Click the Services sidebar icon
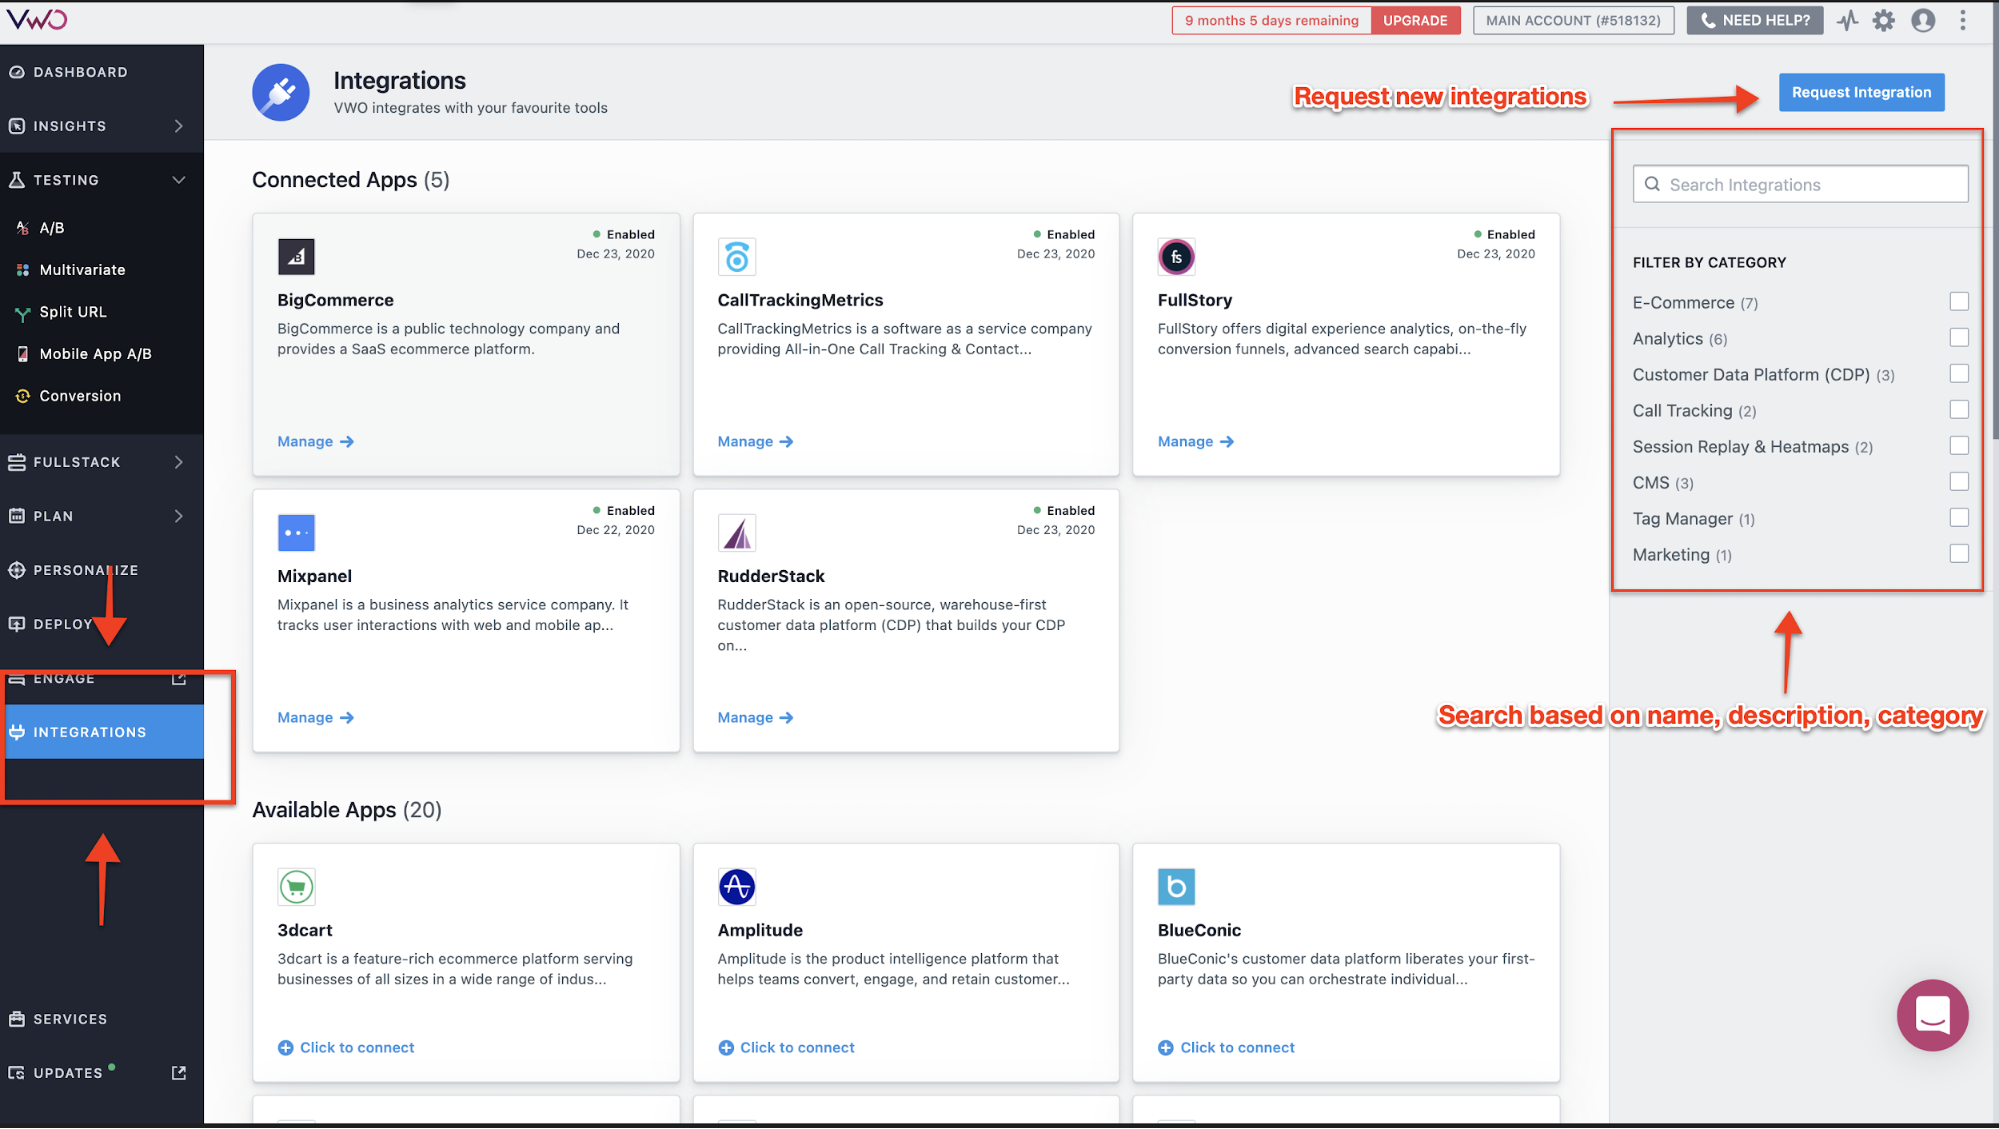This screenshot has height=1129, width=1999. (x=17, y=1019)
